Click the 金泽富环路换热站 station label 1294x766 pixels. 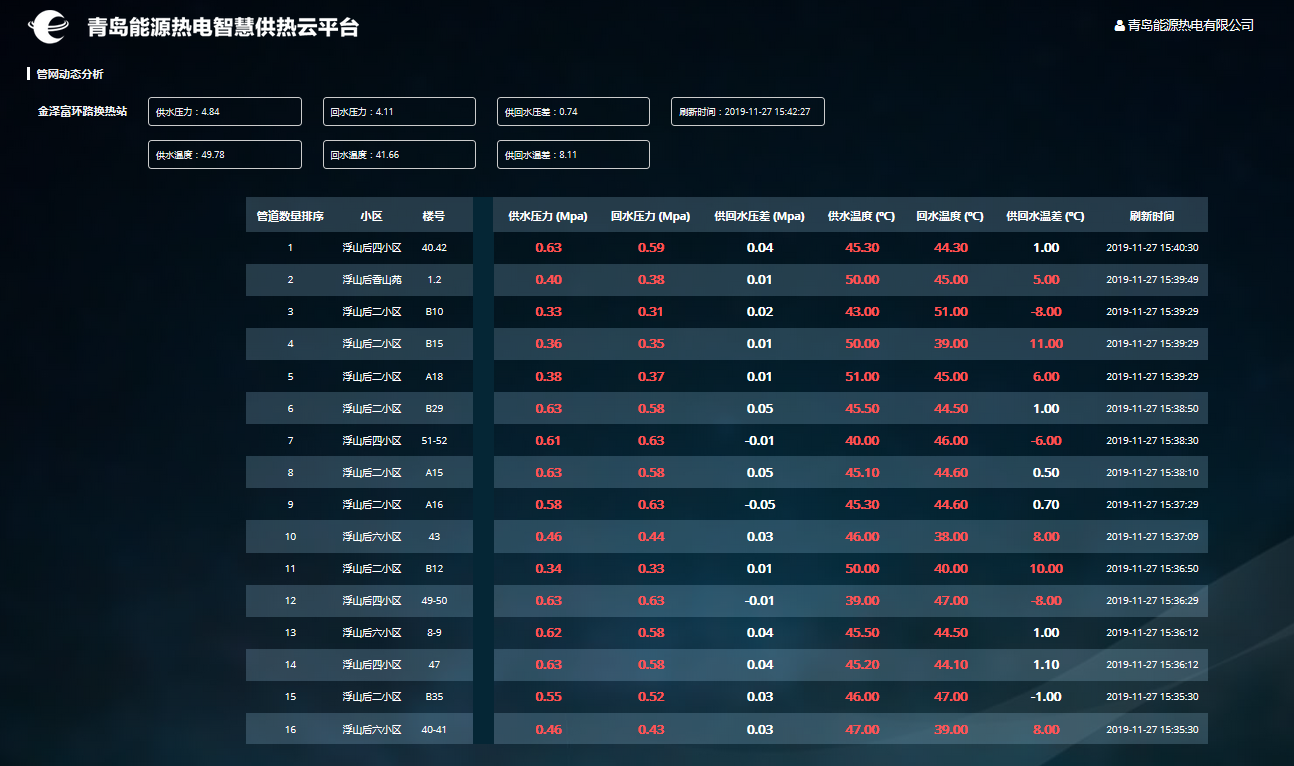[82, 112]
